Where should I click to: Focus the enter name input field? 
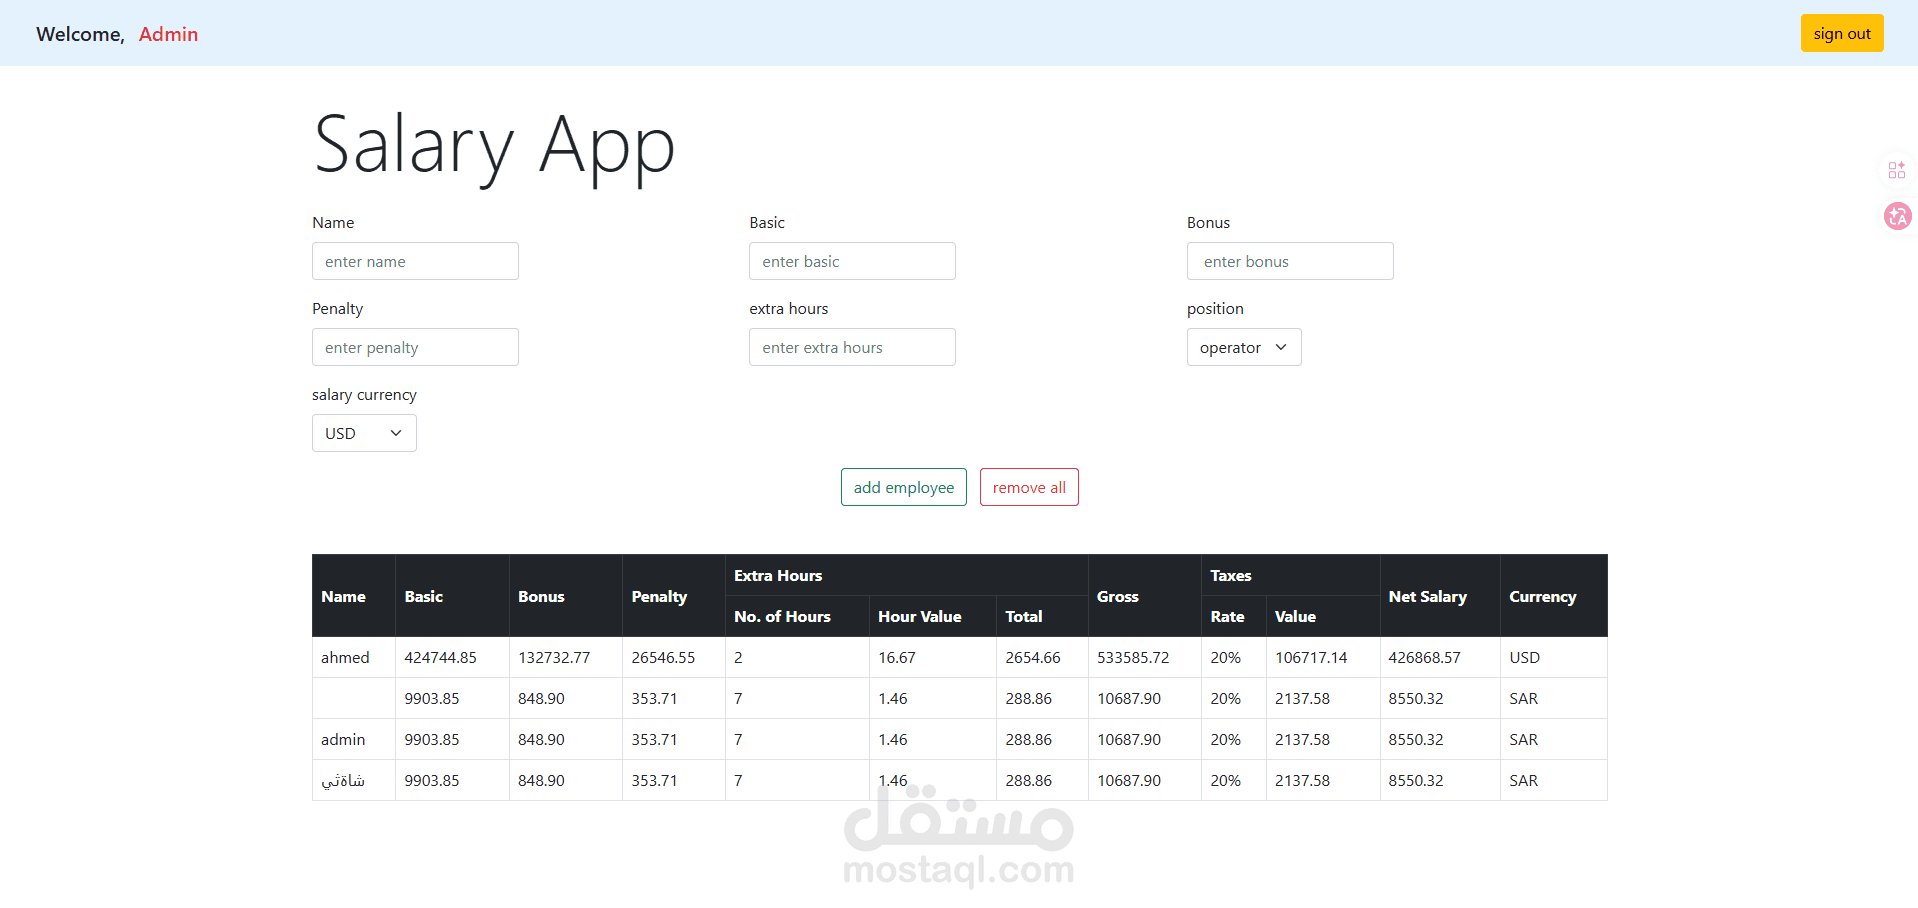[415, 261]
